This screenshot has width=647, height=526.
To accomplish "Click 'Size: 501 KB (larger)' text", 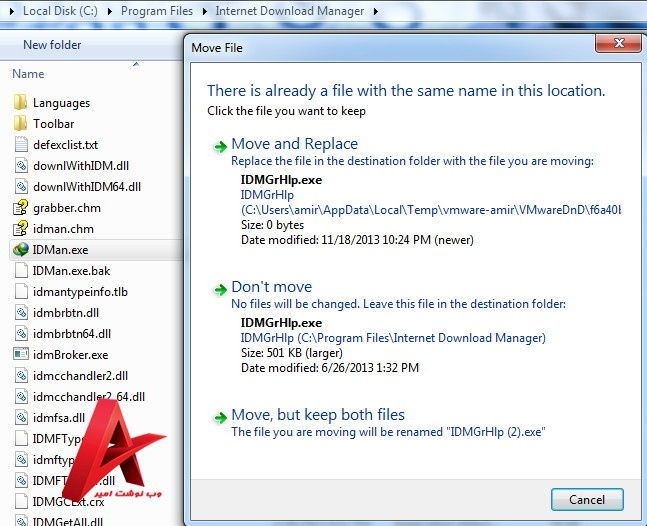I will (x=292, y=353).
